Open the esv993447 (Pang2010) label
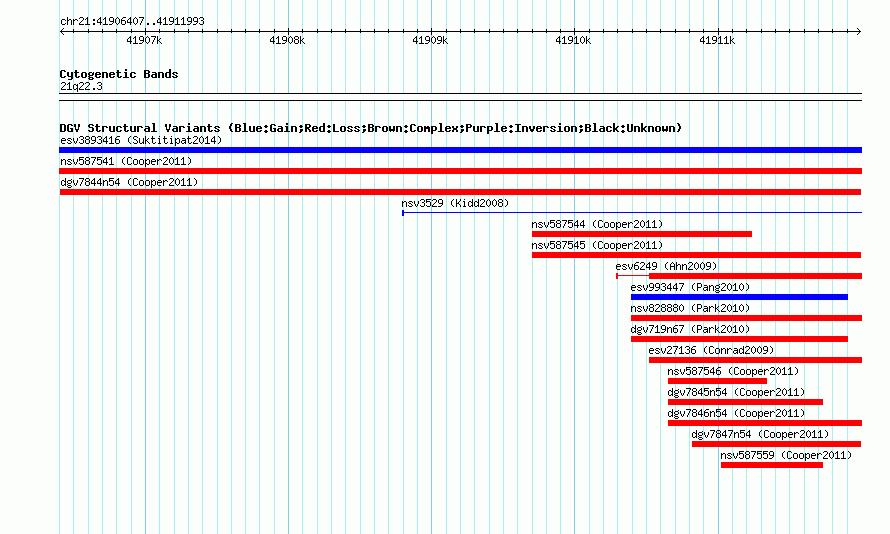890x534 pixels. (690, 287)
